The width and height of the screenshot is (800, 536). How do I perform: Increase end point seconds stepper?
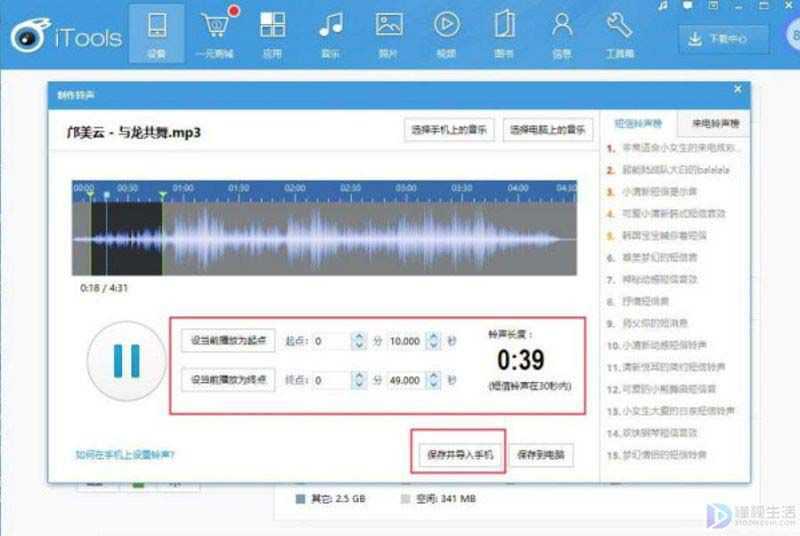(x=433, y=376)
